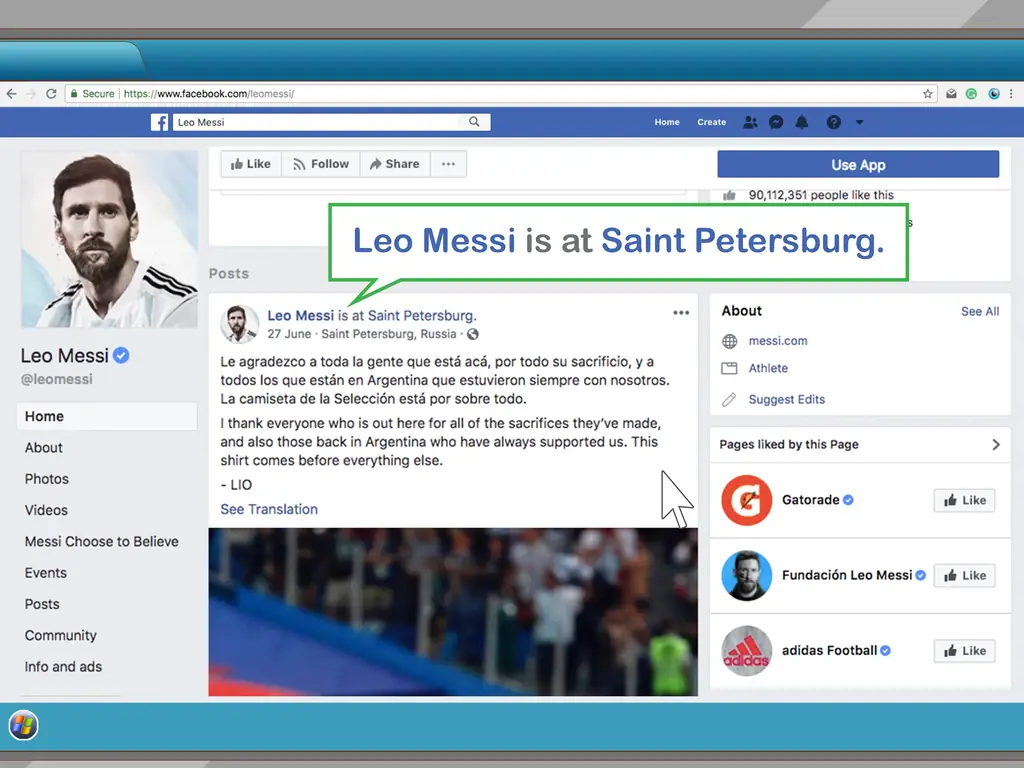Open the Notifications bell icon

point(802,122)
